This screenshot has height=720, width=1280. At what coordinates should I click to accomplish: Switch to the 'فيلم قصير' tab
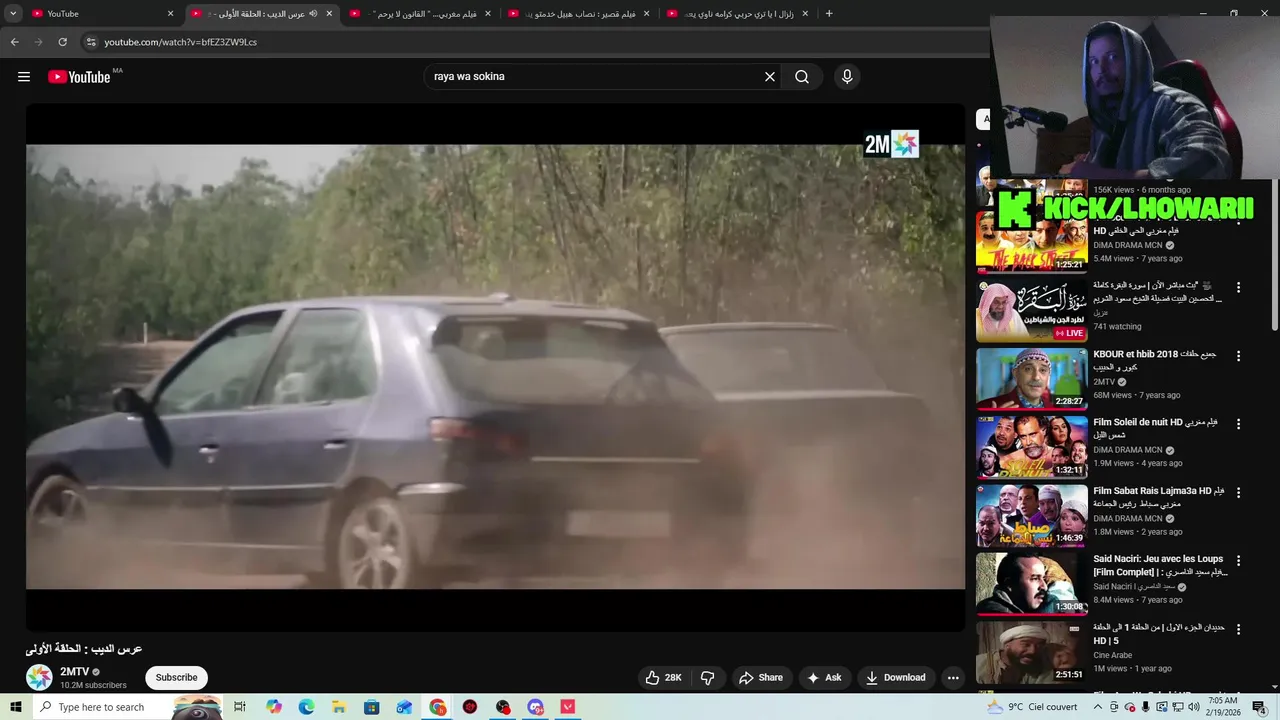coord(578,14)
